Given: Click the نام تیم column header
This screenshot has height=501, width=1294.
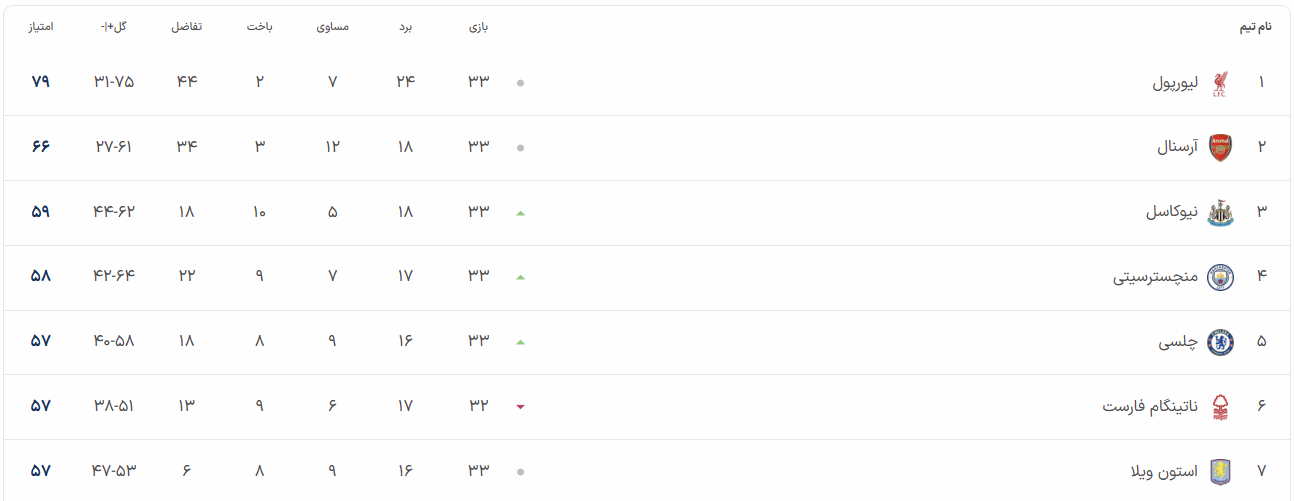Looking at the screenshot, I should 1256,27.
